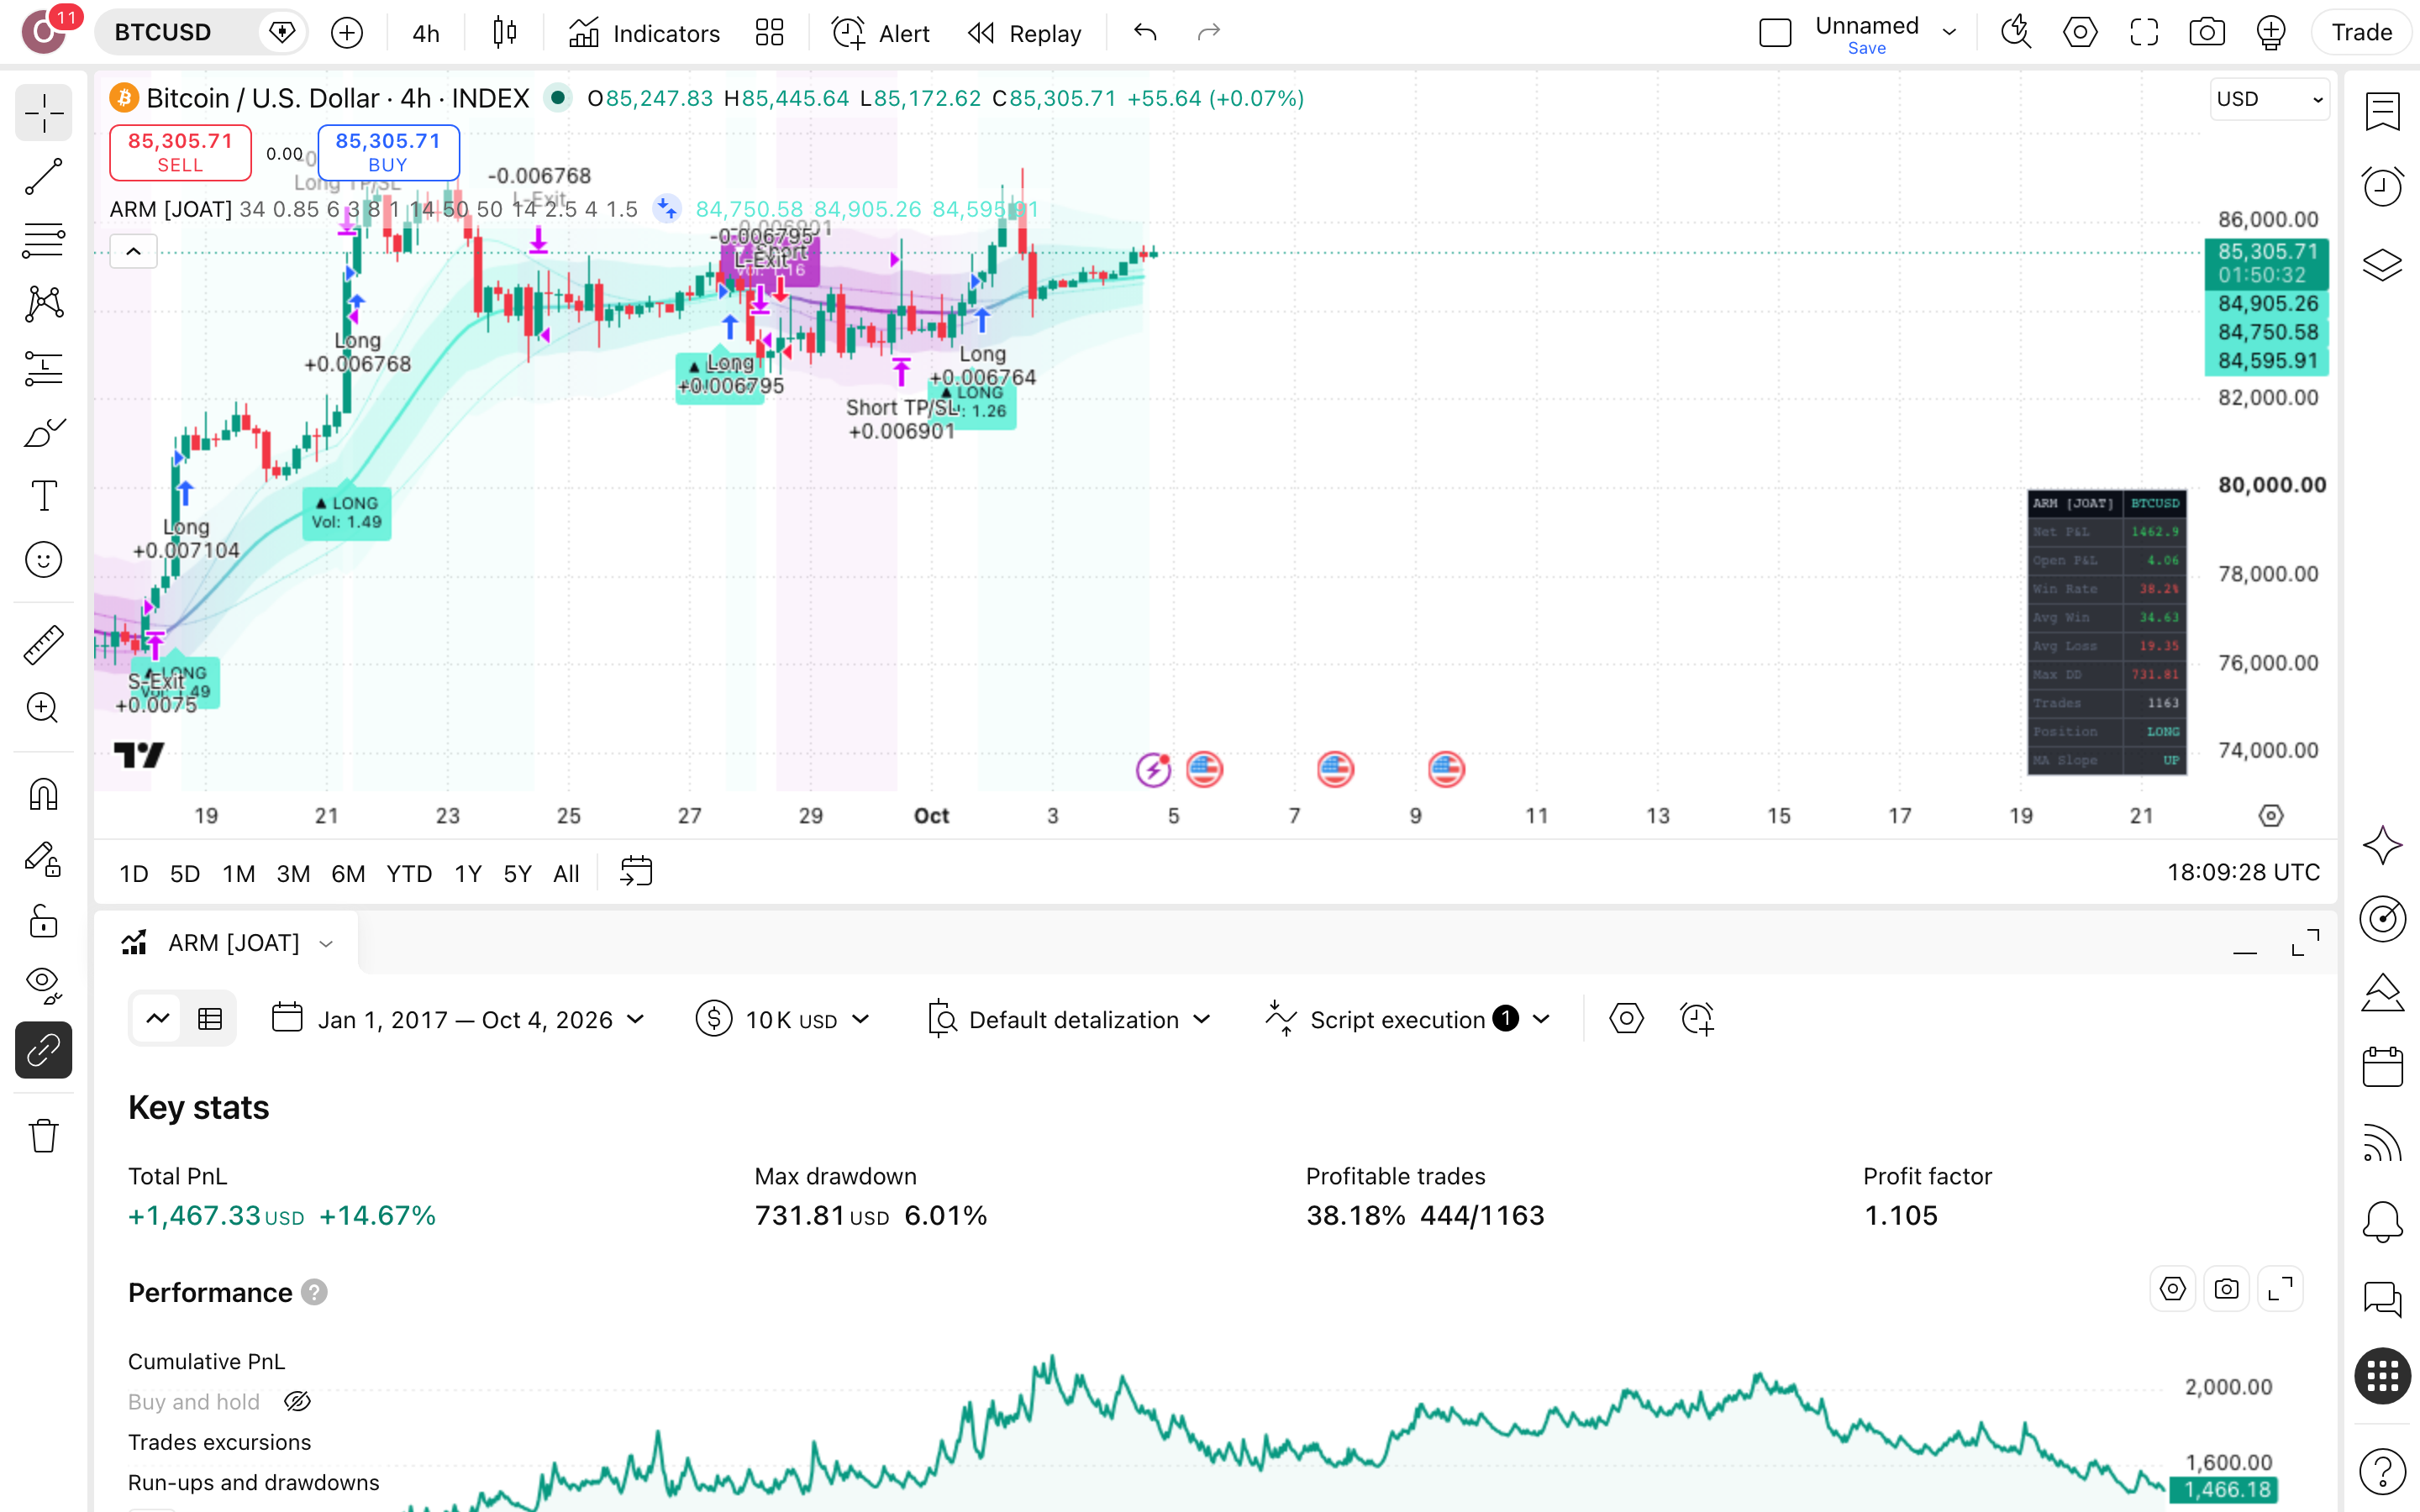Image resolution: width=2420 pixels, height=1512 pixels.
Task: Open the USD currency dropdown
Action: (x=2269, y=99)
